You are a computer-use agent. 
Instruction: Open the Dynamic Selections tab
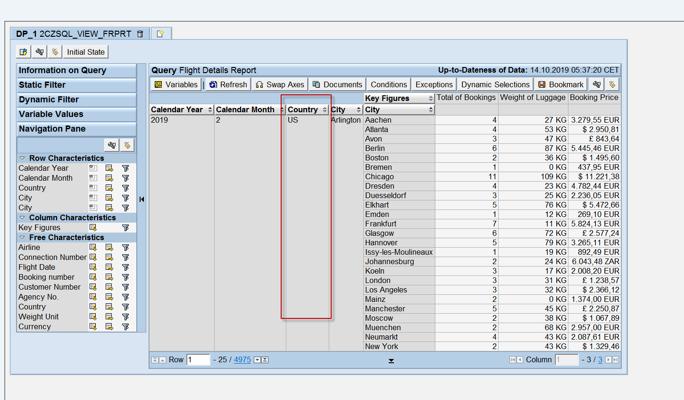coord(495,85)
